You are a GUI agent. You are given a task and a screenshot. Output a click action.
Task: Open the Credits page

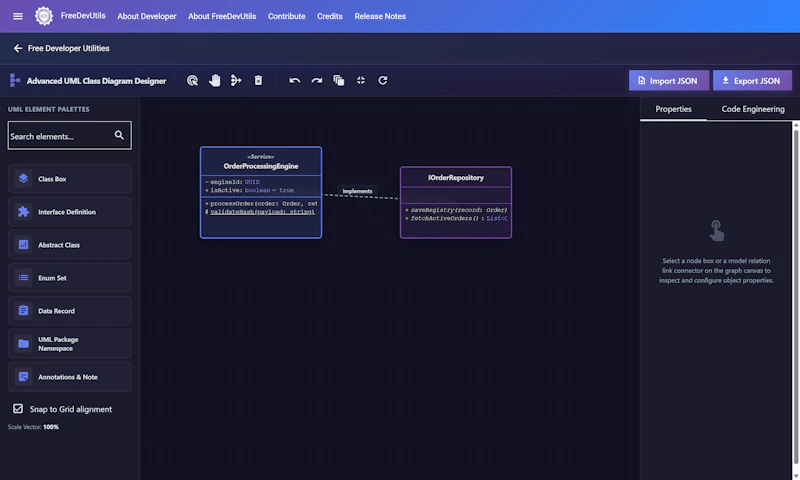(x=330, y=16)
